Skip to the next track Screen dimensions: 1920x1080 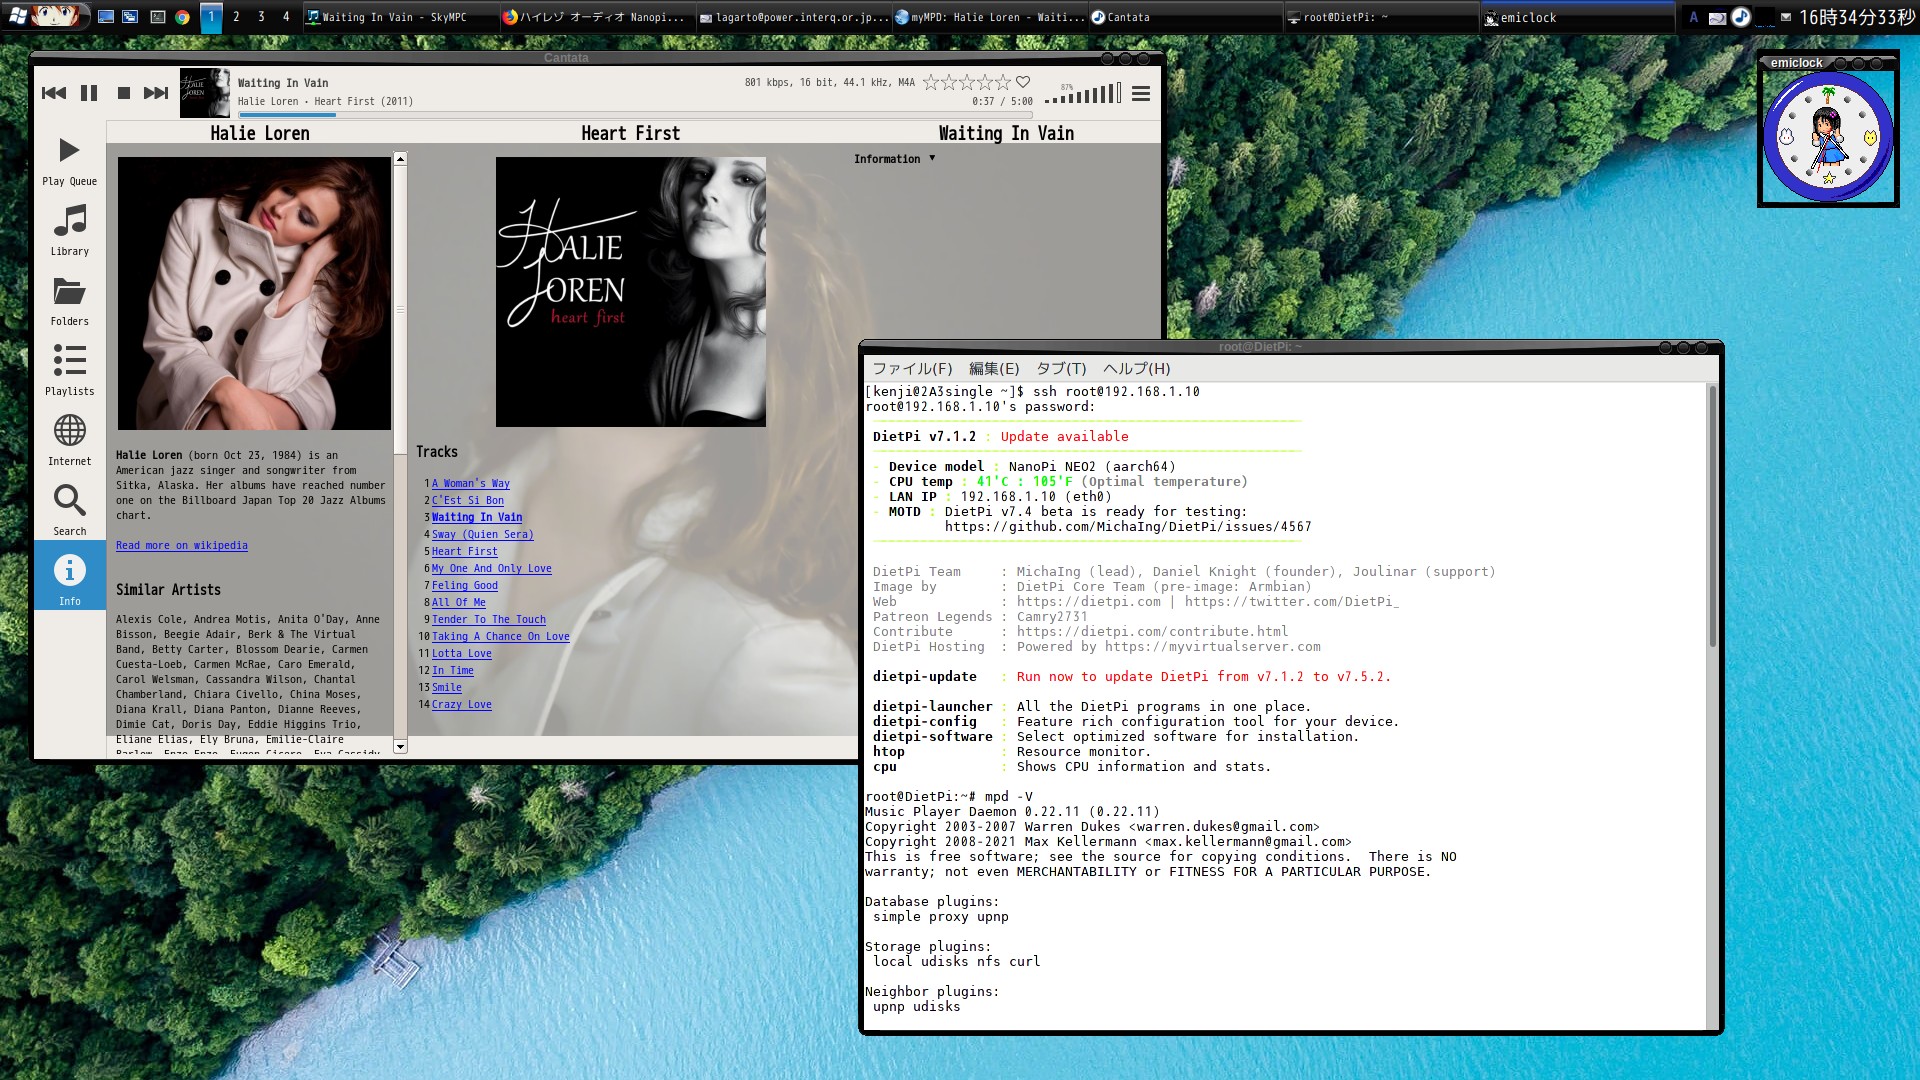156,93
